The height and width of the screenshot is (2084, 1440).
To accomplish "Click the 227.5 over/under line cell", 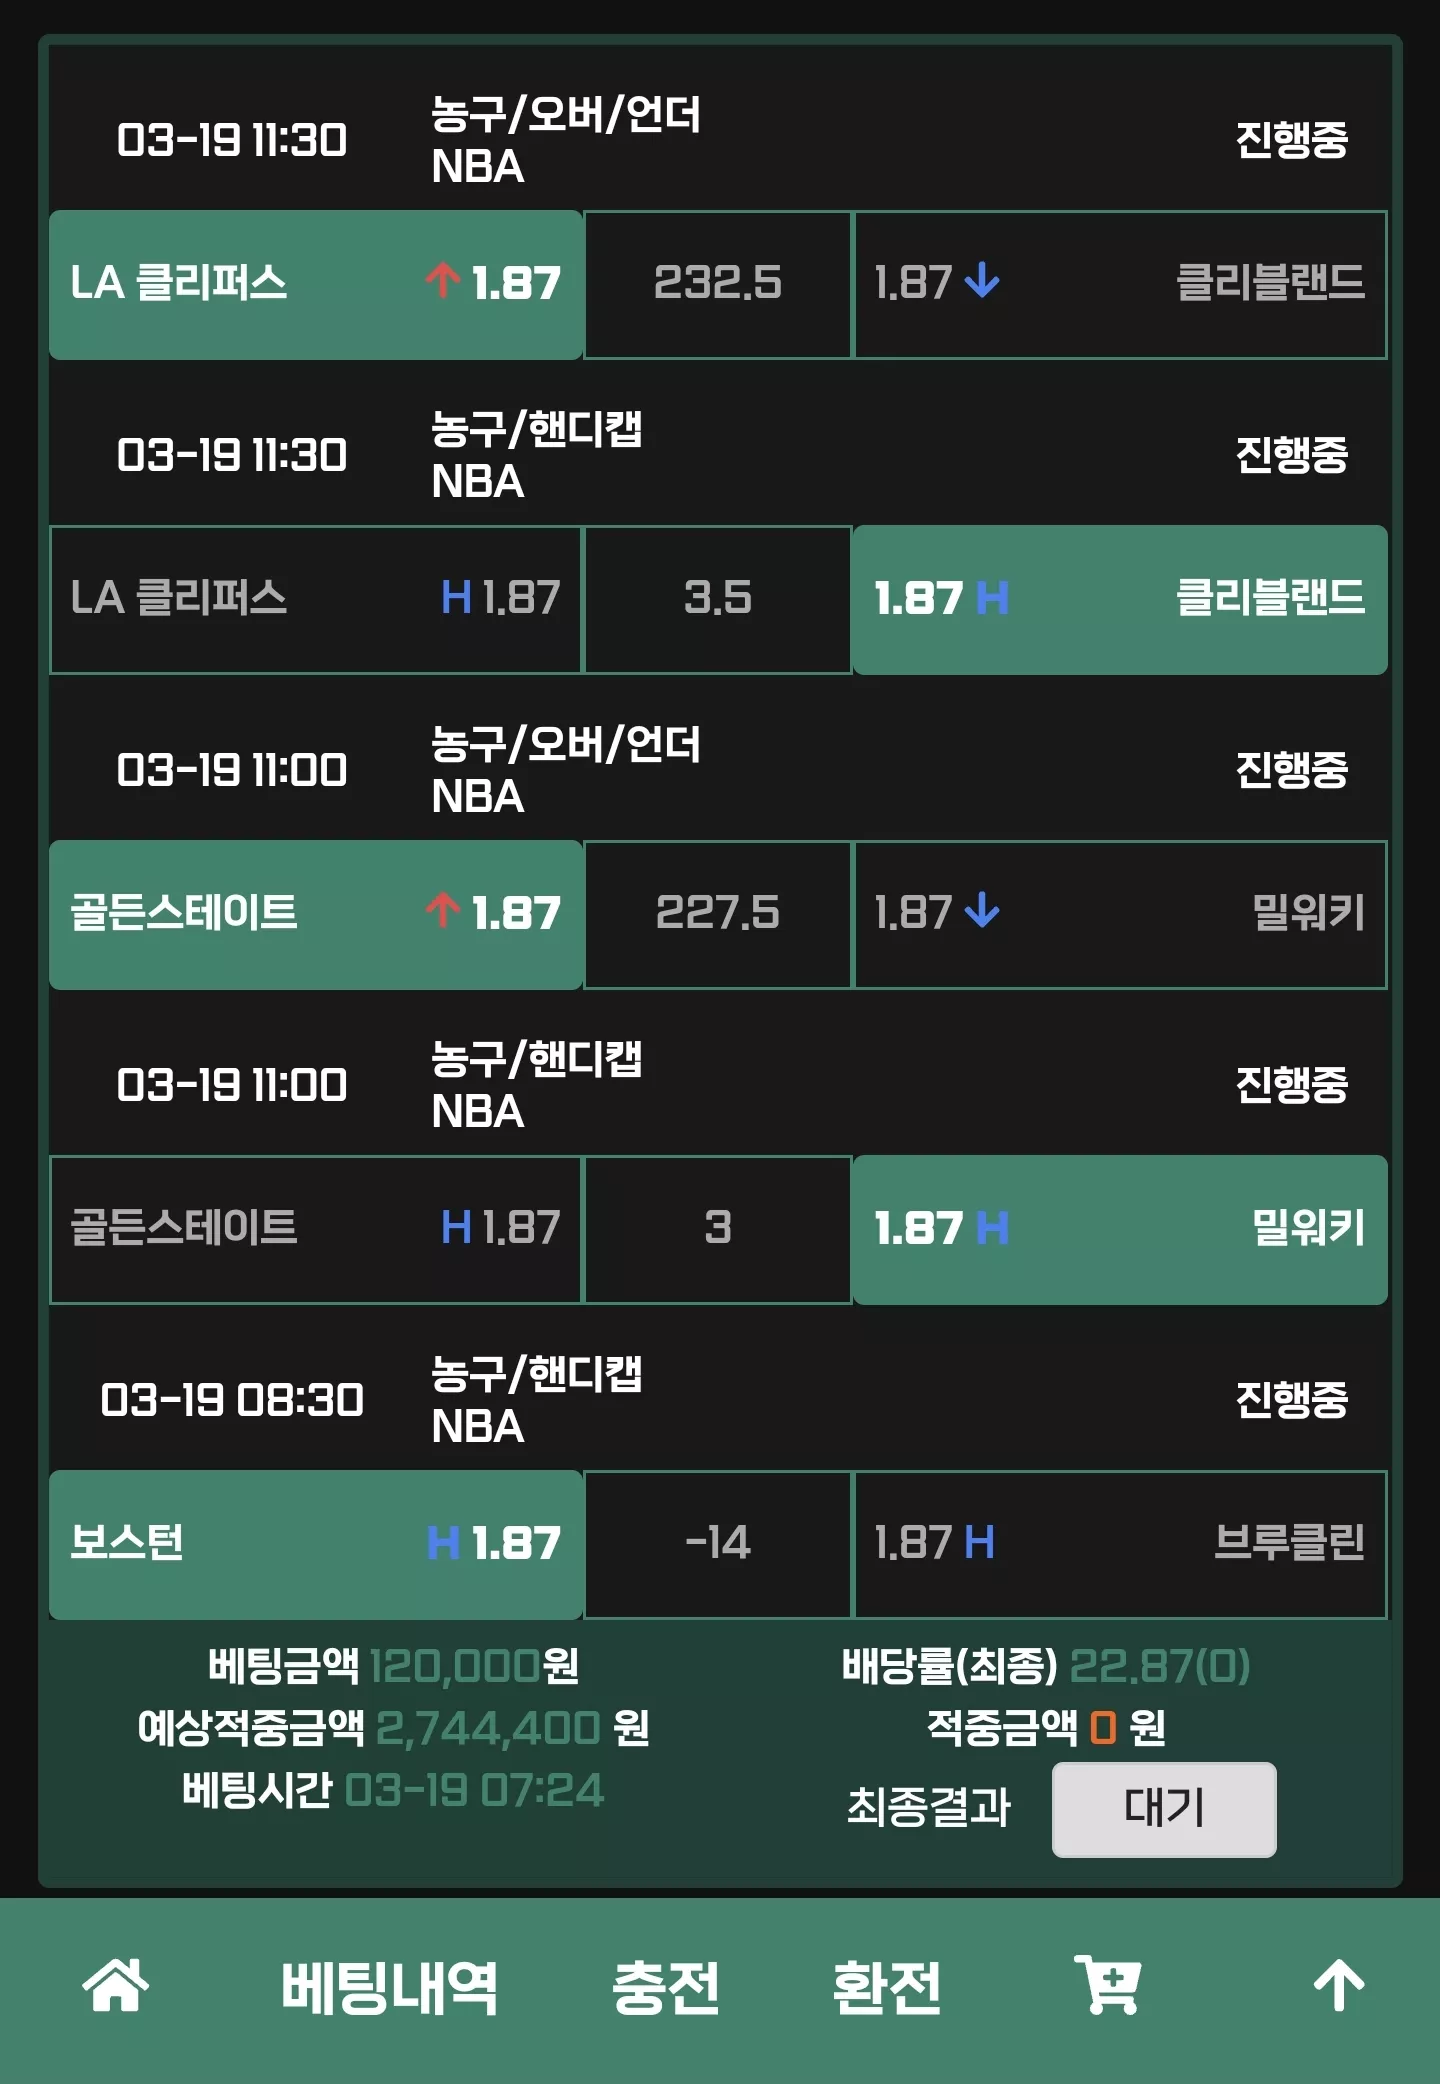I will click(718, 915).
